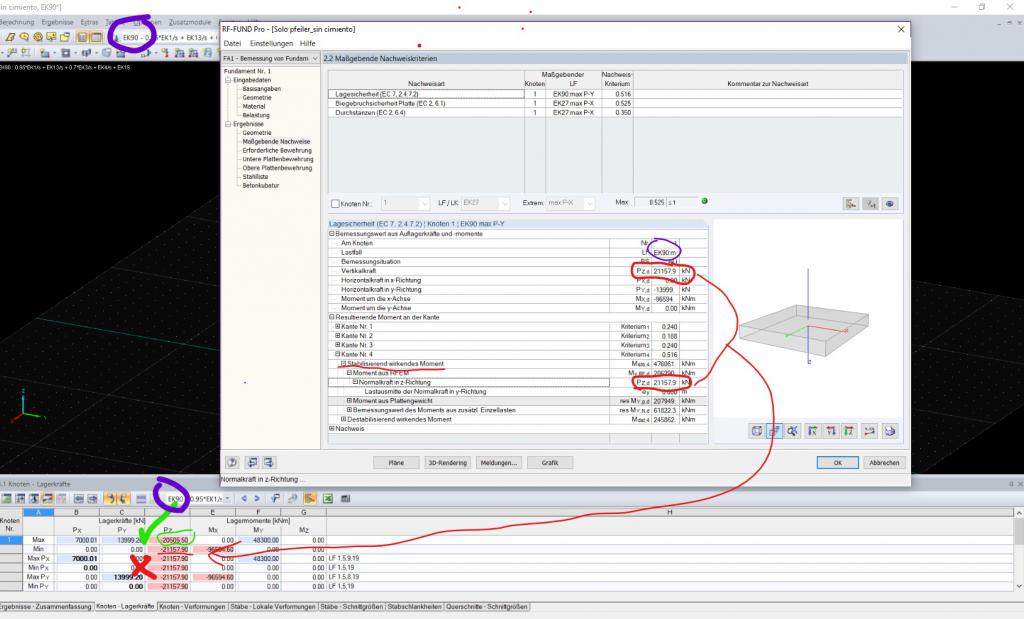Switch to Ergebnisse - Zusammenfassung tab
Viewport: 1024px width, 619px height.
click(x=46, y=607)
